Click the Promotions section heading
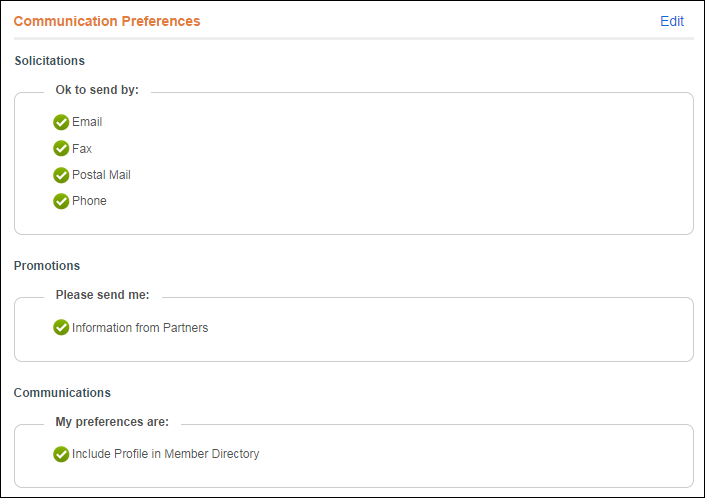This screenshot has height=498, width=705. click(x=47, y=266)
